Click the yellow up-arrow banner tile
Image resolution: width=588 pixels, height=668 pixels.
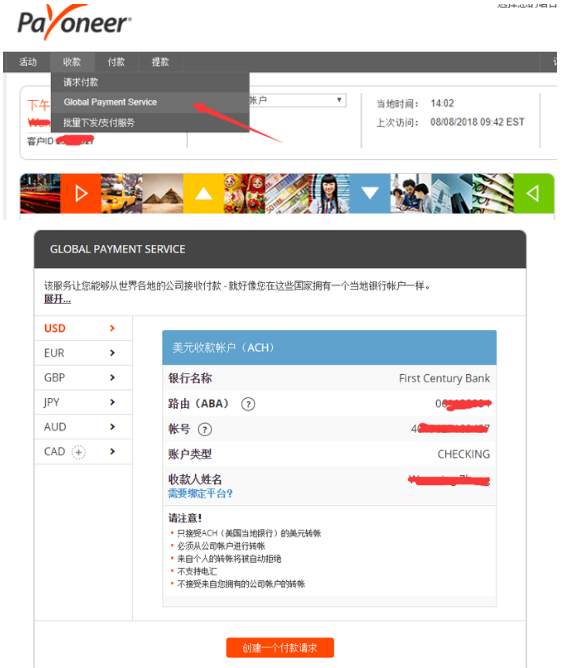[204, 193]
